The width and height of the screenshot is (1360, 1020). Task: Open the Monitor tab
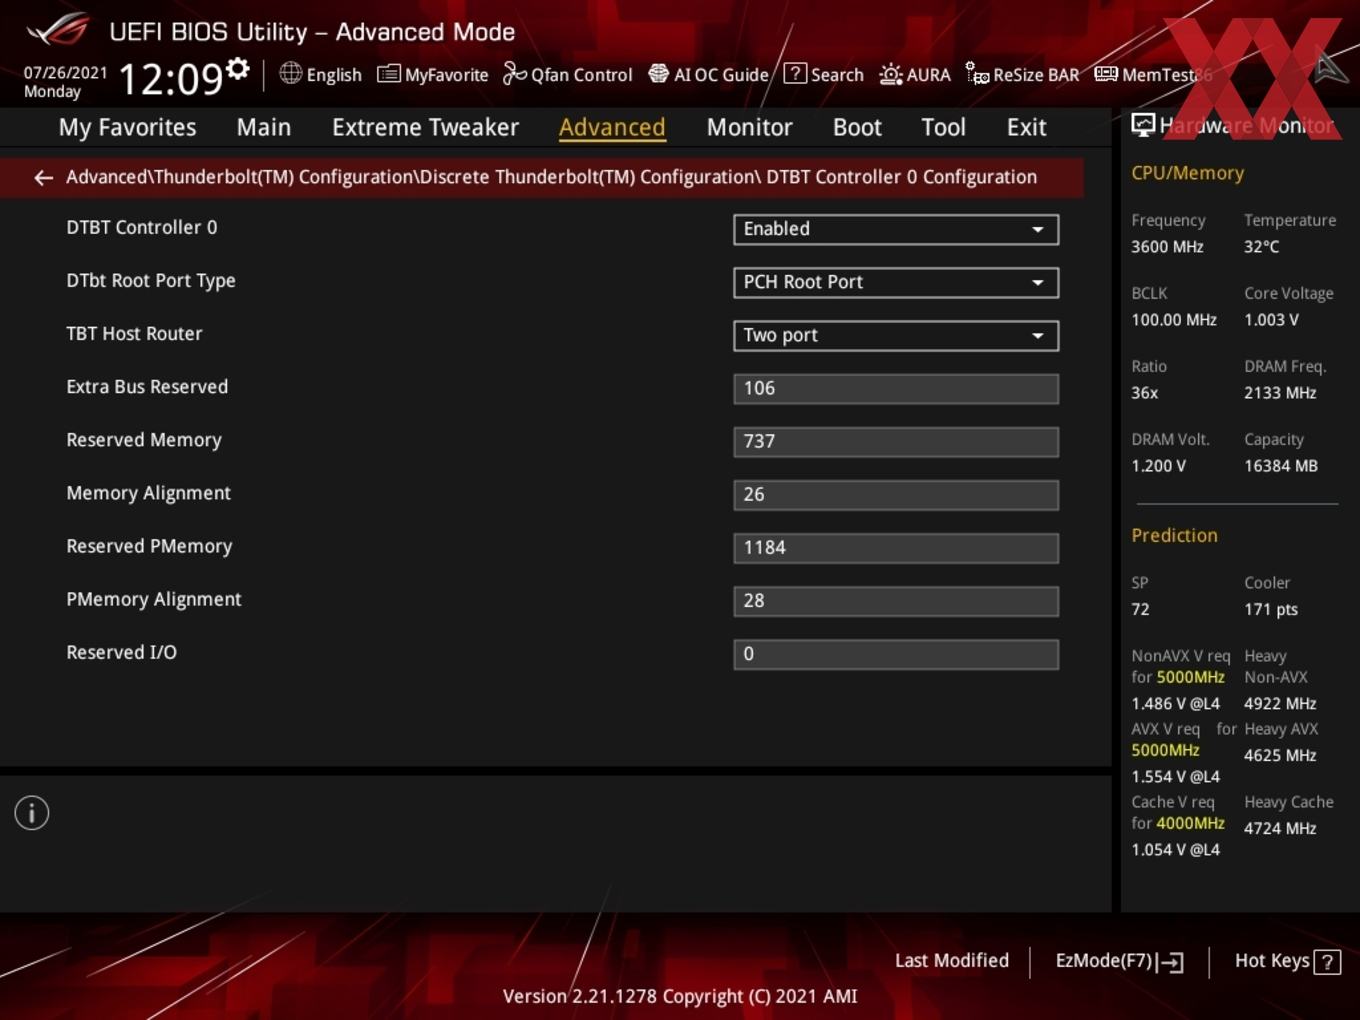(749, 127)
